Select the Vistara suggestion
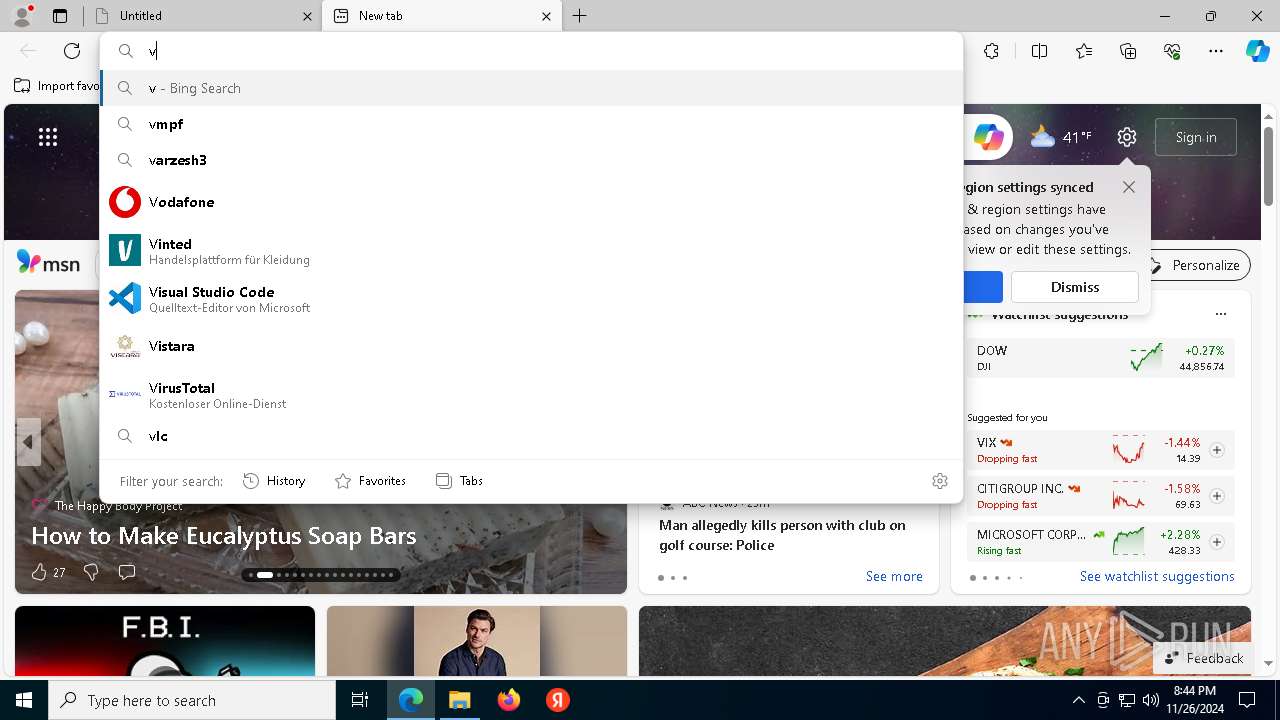The image size is (1280, 720). [x=531, y=346]
